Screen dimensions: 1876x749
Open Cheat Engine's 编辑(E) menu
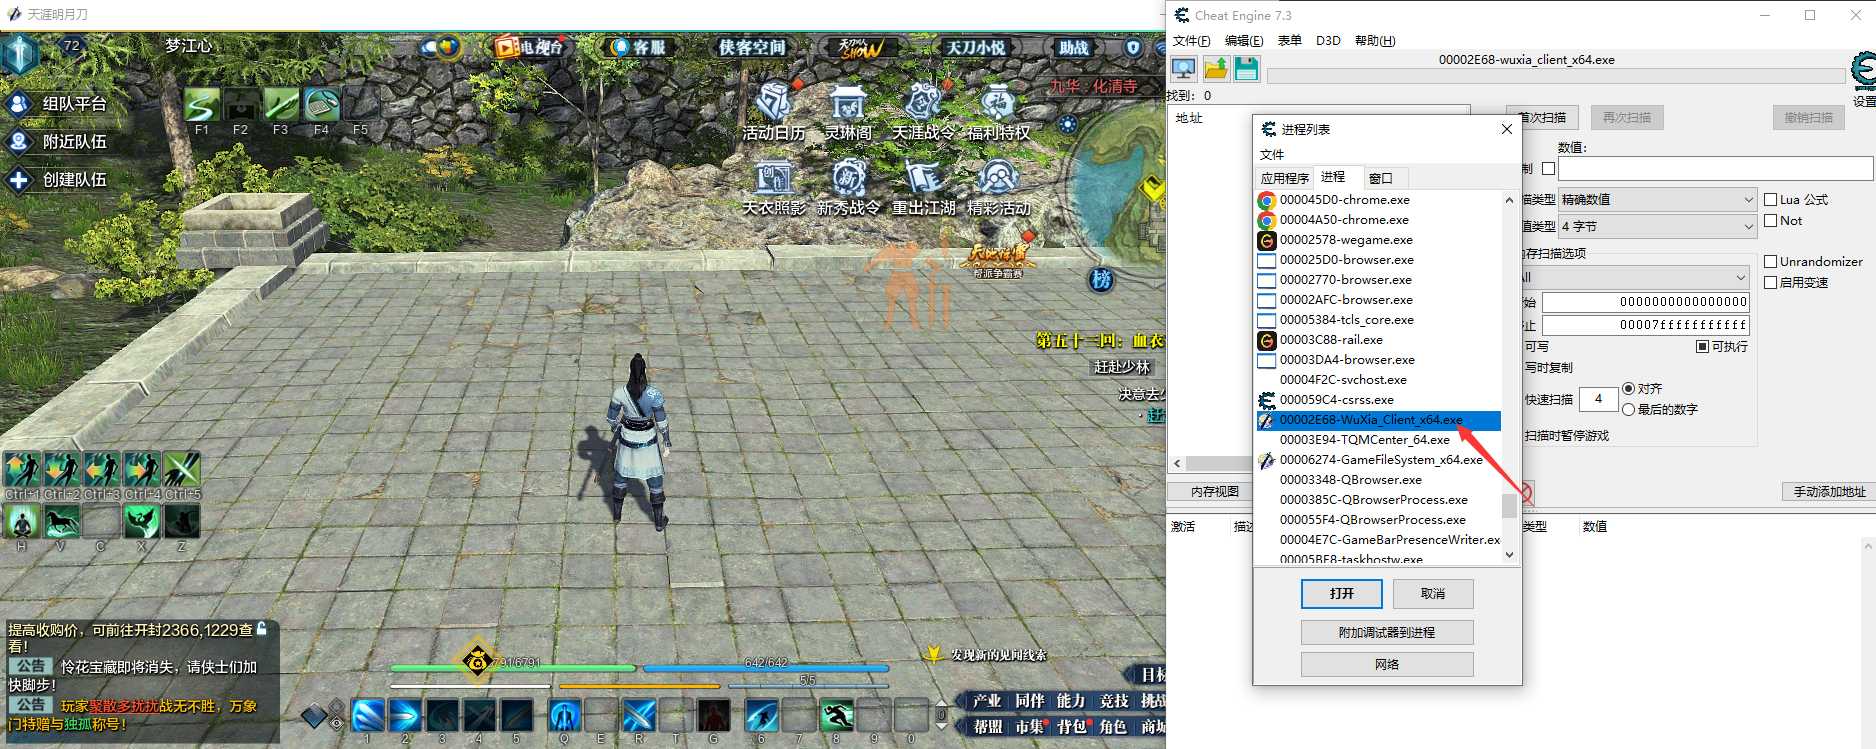point(1244,41)
